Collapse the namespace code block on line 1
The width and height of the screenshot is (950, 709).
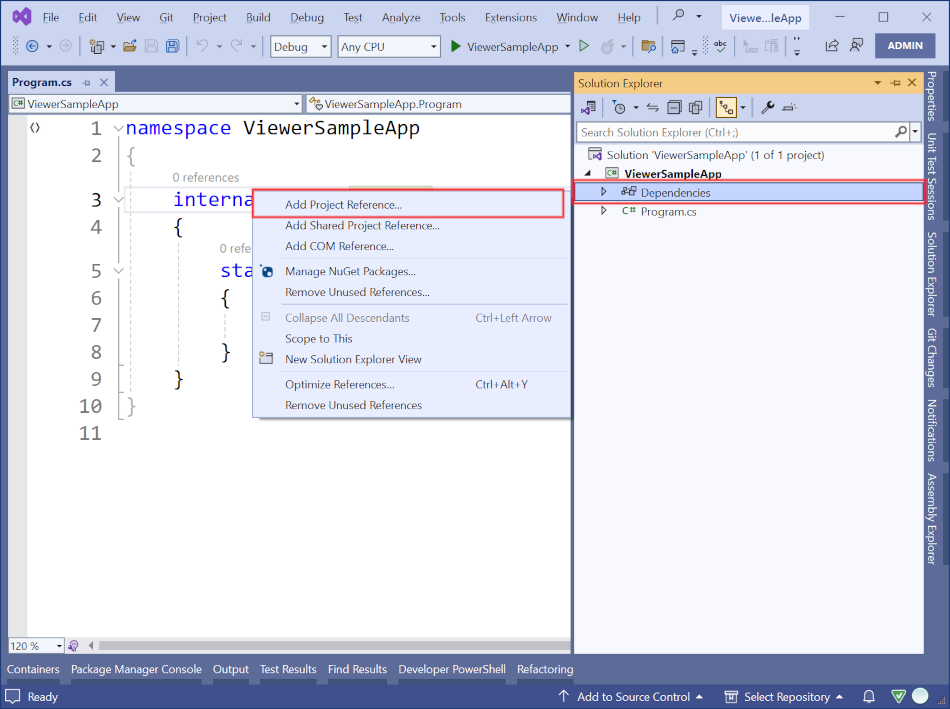click(119, 128)
